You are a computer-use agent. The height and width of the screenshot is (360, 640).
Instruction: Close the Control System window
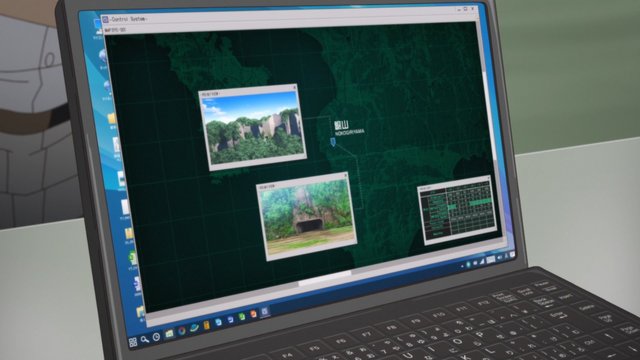[x=473, y=8]
